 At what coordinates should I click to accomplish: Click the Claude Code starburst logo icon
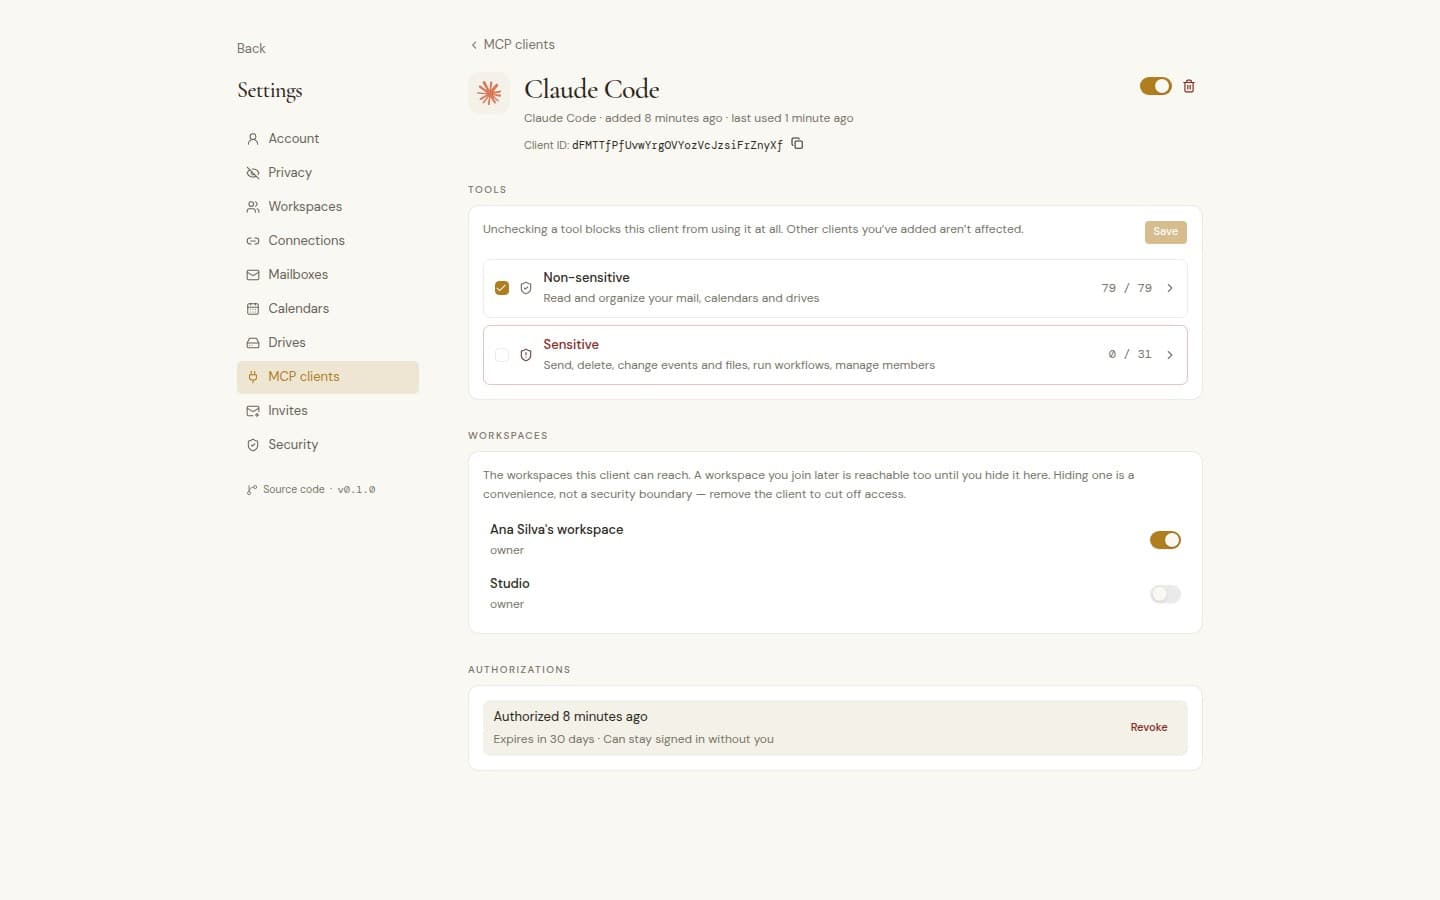[x=489, y=93]
